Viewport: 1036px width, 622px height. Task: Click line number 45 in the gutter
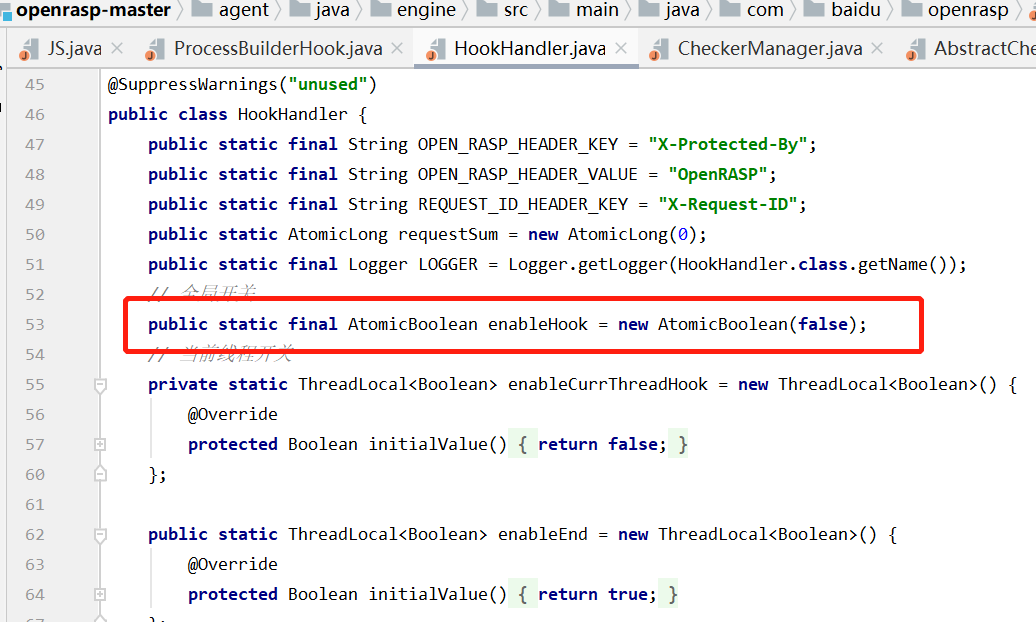[x=34, y=85]
